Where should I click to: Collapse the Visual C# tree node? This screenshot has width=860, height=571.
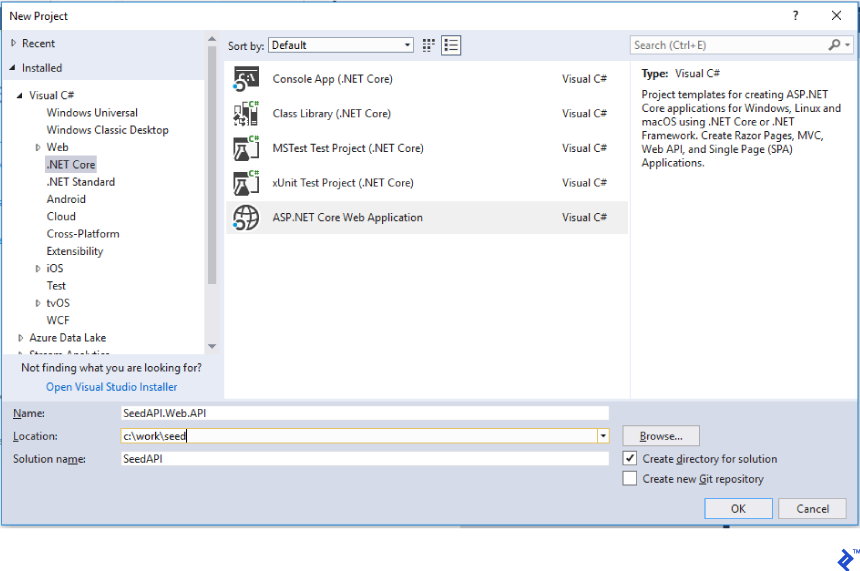(20, 95)
